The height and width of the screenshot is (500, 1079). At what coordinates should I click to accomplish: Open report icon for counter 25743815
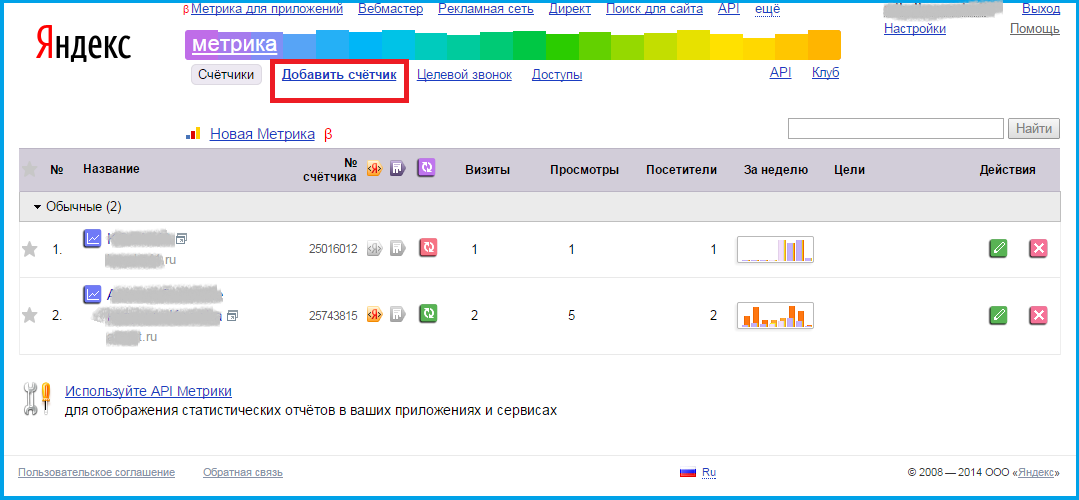pyautogui.click(x=92, y=294)
